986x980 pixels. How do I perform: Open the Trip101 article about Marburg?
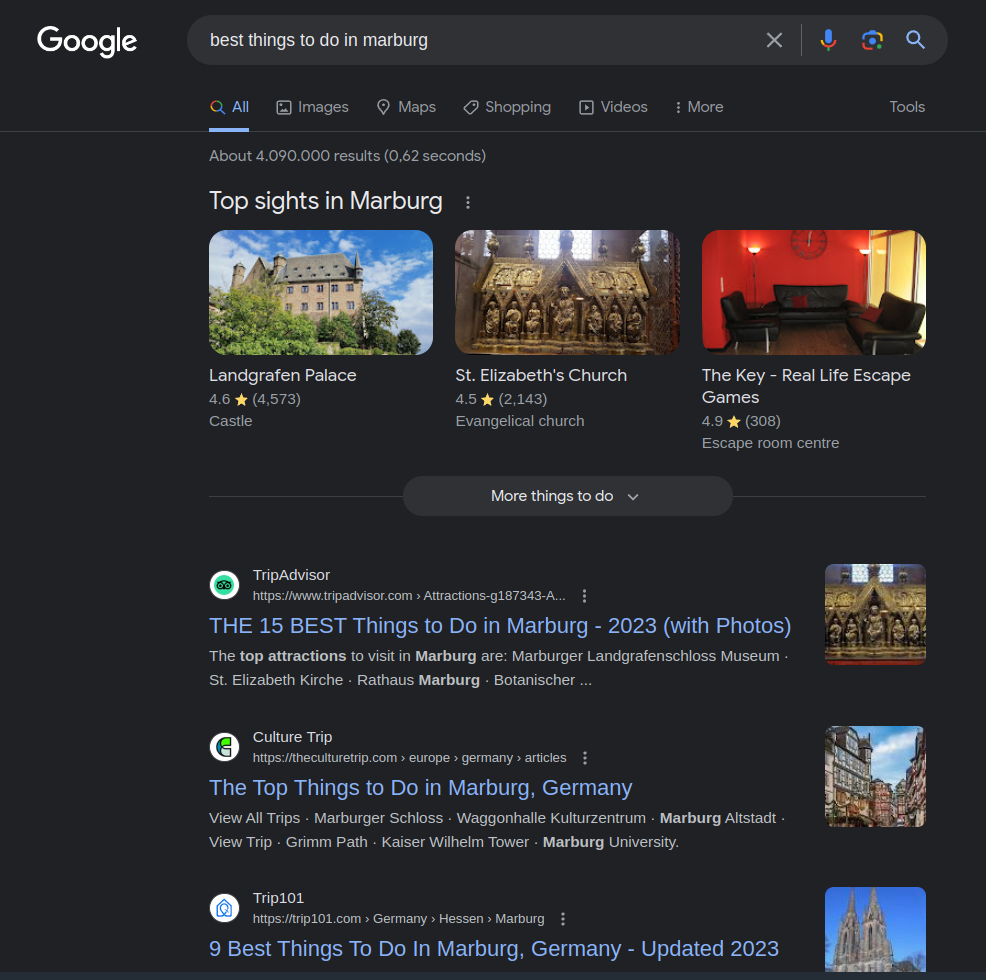coord(494,948)
